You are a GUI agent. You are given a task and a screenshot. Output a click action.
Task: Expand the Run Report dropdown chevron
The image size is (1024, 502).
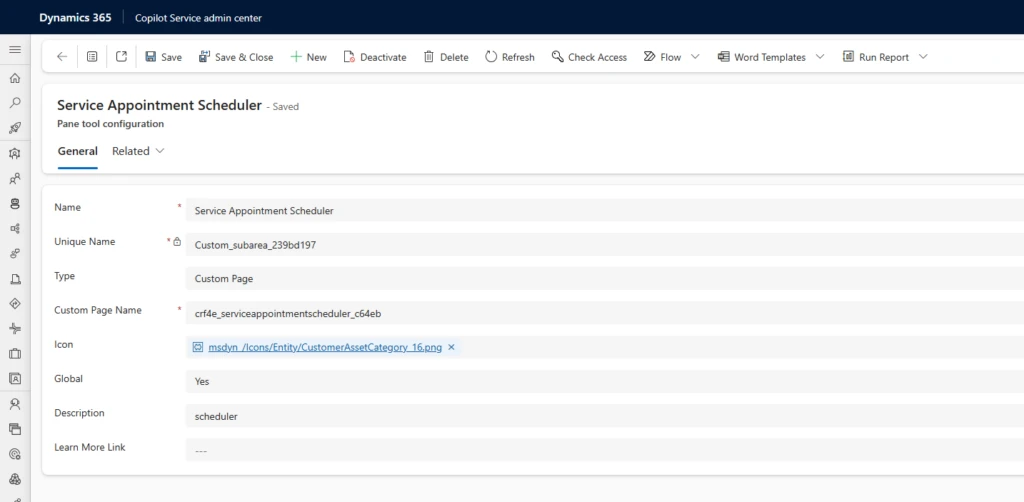923,57
